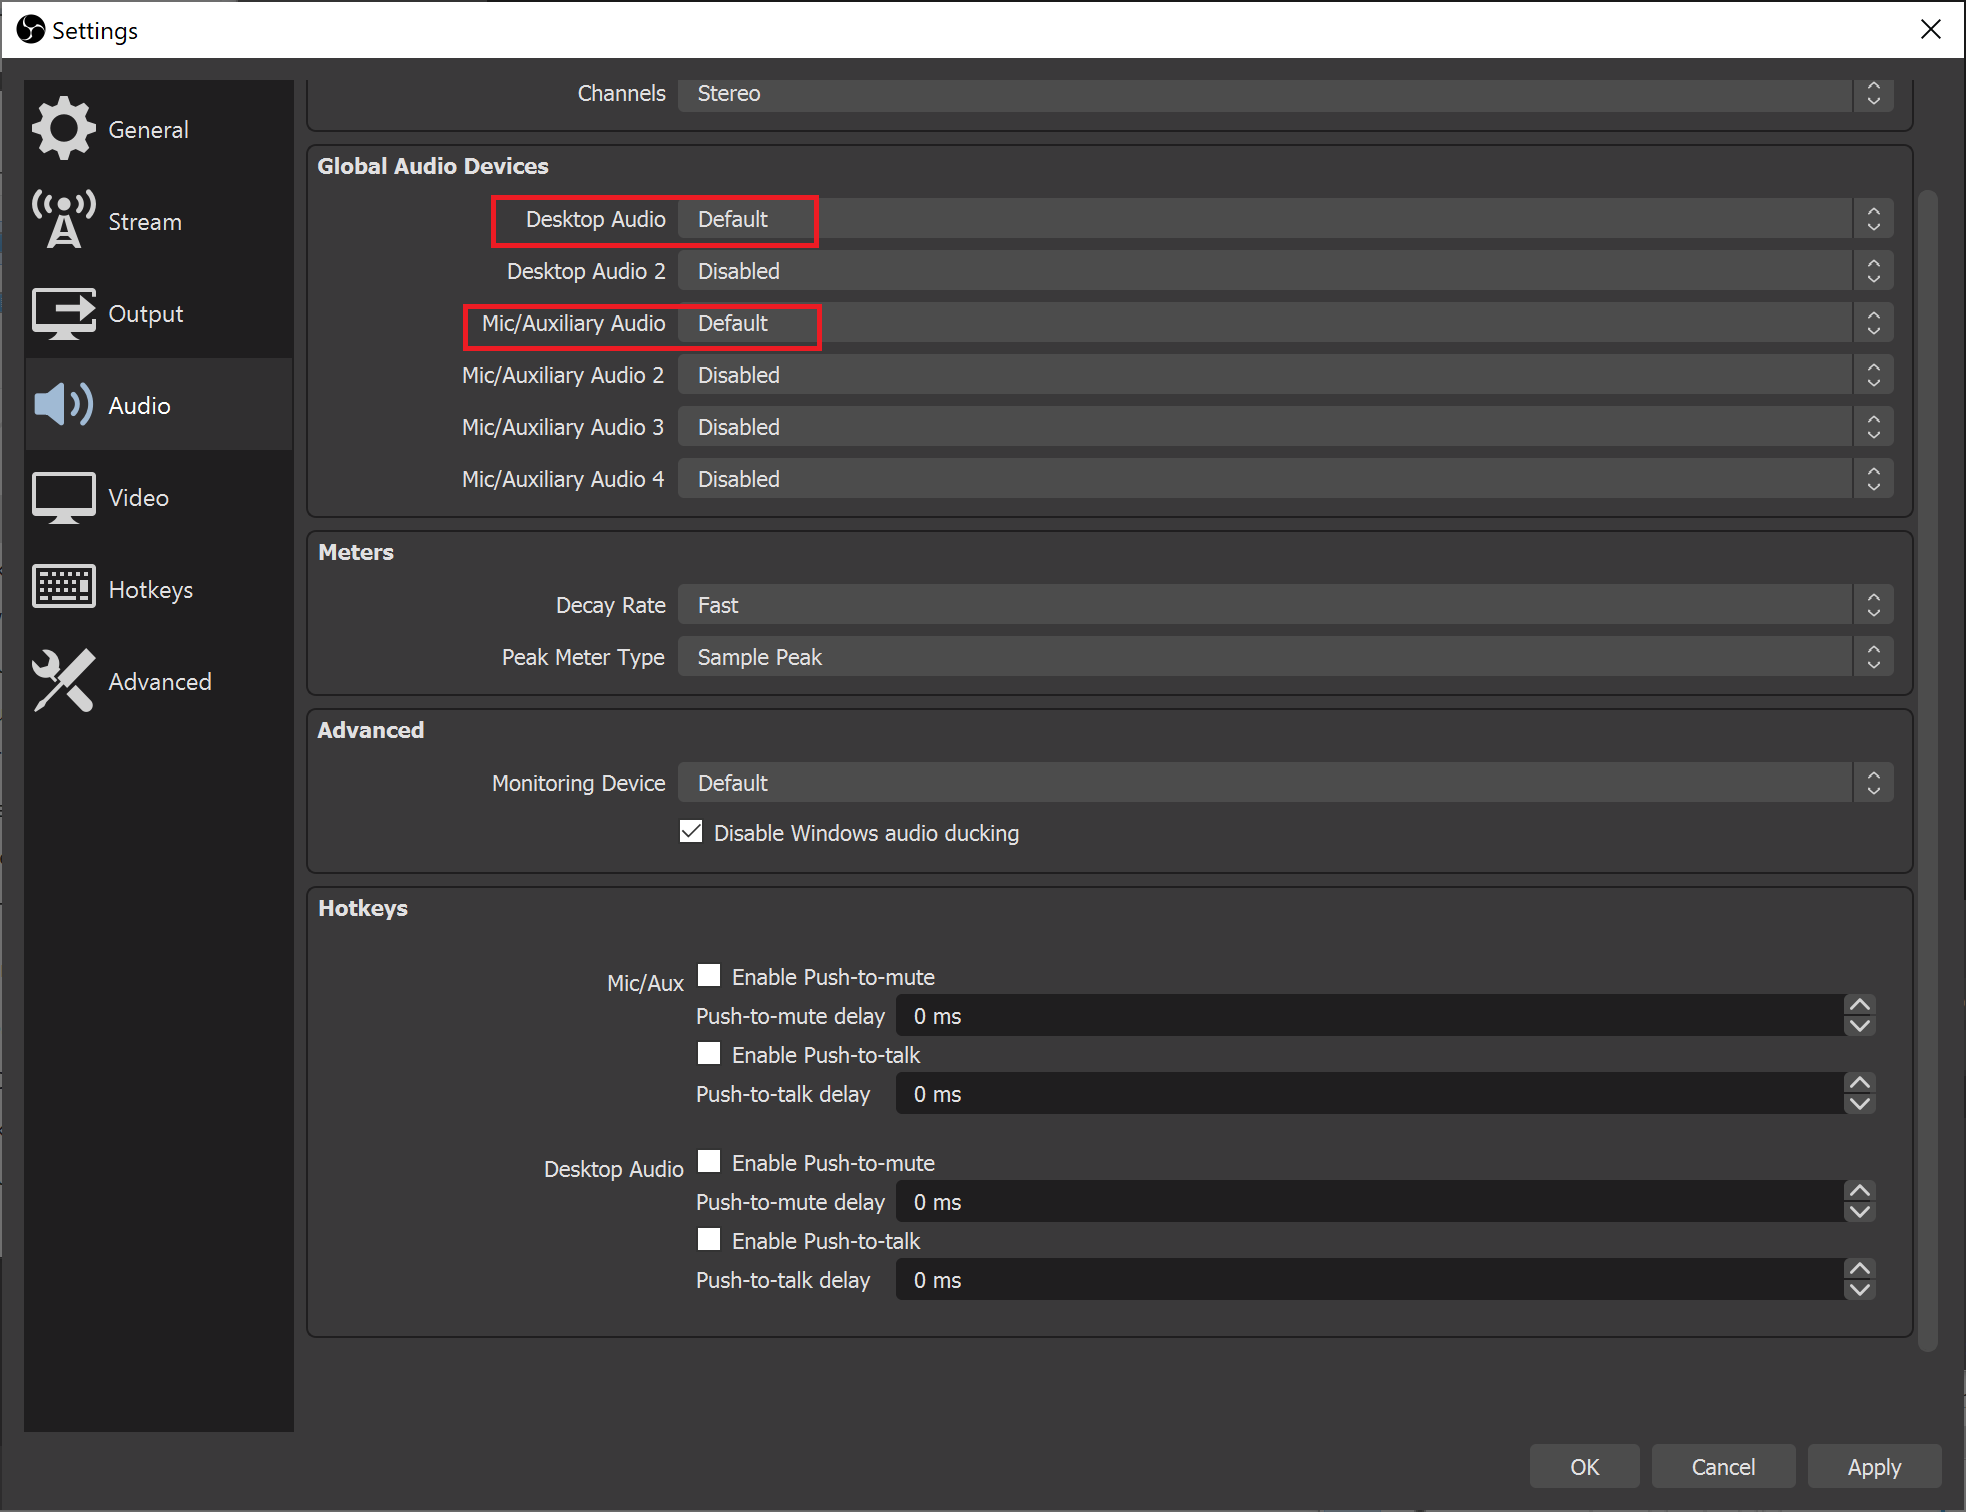Enable Push-to-talk for Desktop Audio
Viewport: 1966px width, 1512px height.
pyautogui.click(x=709, y=1240)
